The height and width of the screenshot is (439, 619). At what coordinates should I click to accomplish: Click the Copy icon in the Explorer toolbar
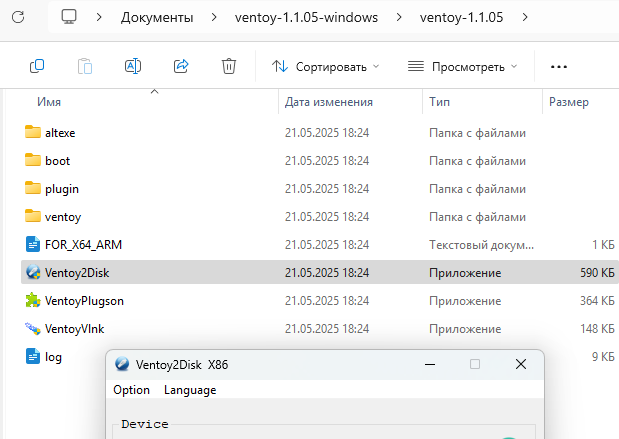click(37, 66)
